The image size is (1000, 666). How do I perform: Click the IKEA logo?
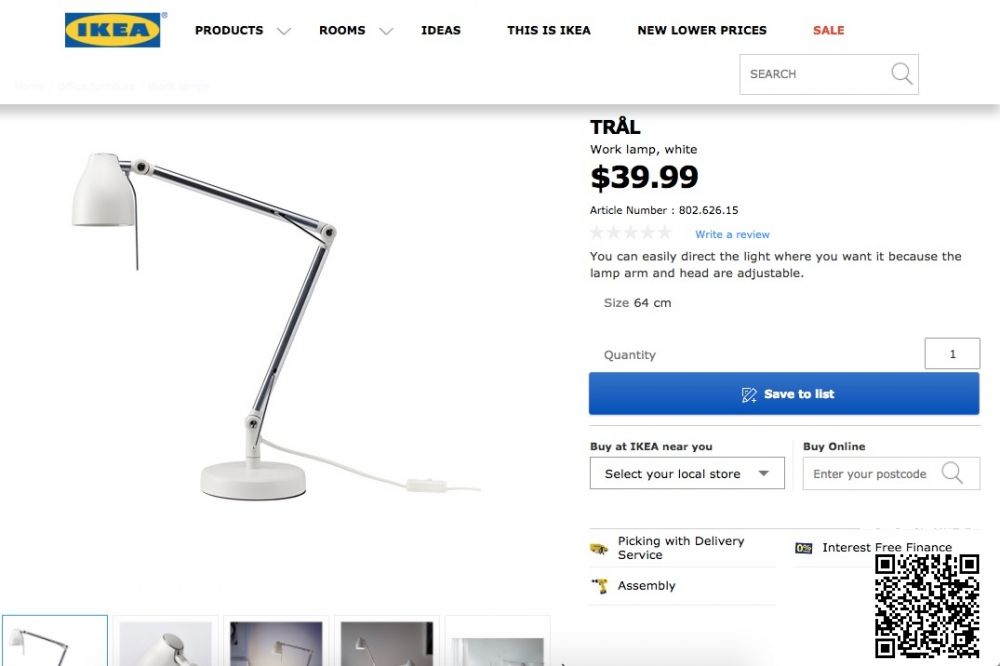click(x=113, y=30)
